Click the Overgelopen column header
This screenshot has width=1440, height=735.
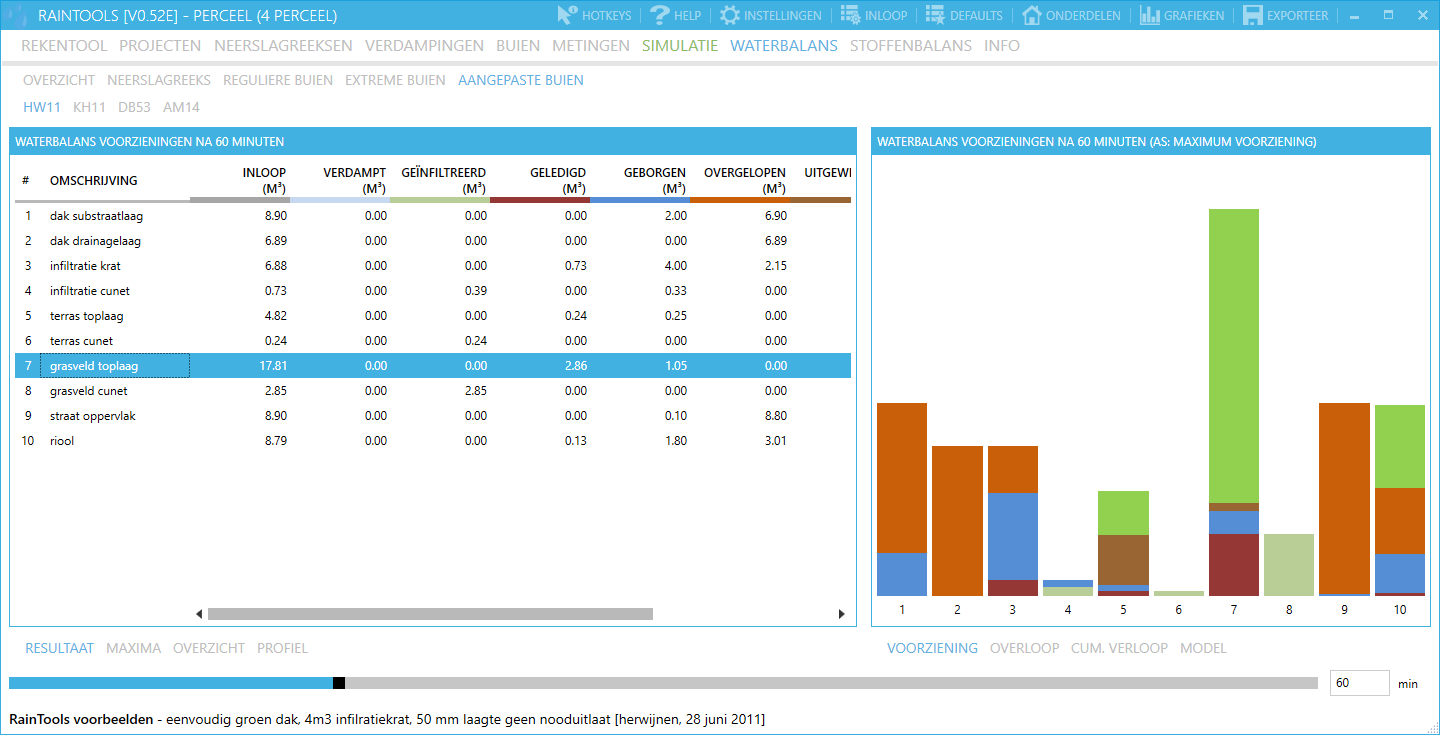(x=740, y=180)
